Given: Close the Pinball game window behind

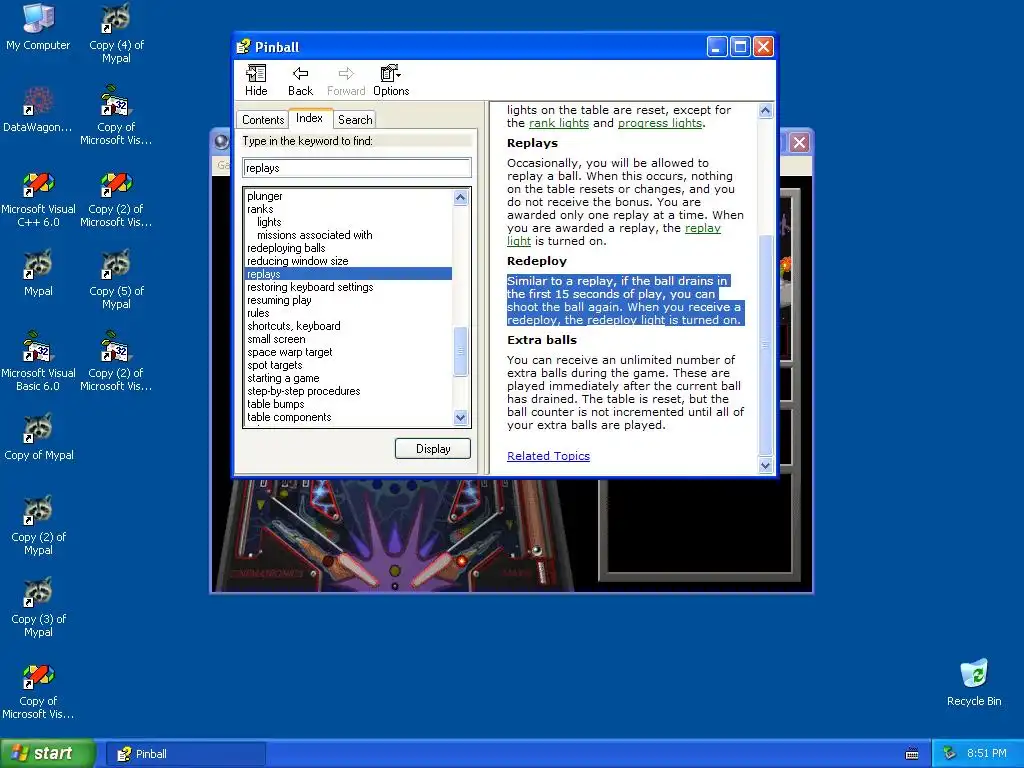Looking at the screenshot, I should 799,142.
